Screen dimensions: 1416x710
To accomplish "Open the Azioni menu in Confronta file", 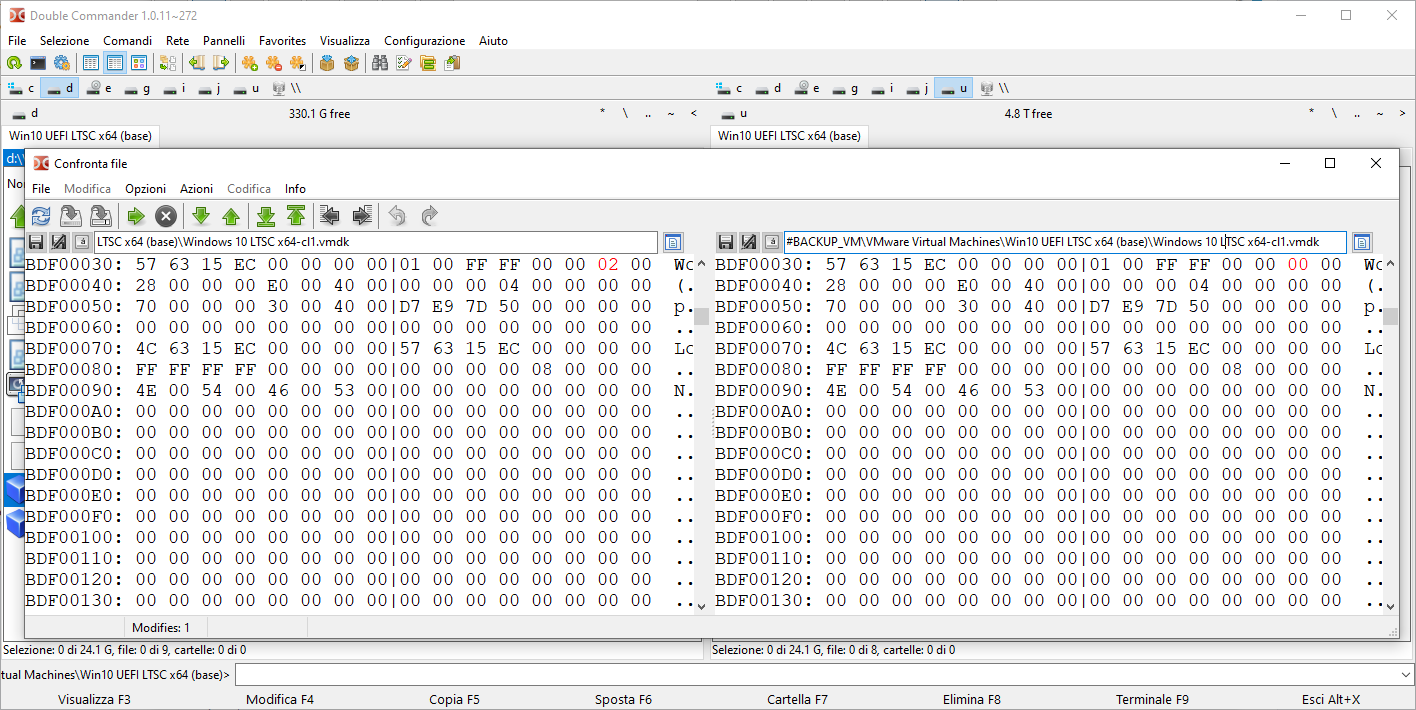I will 197,189.
